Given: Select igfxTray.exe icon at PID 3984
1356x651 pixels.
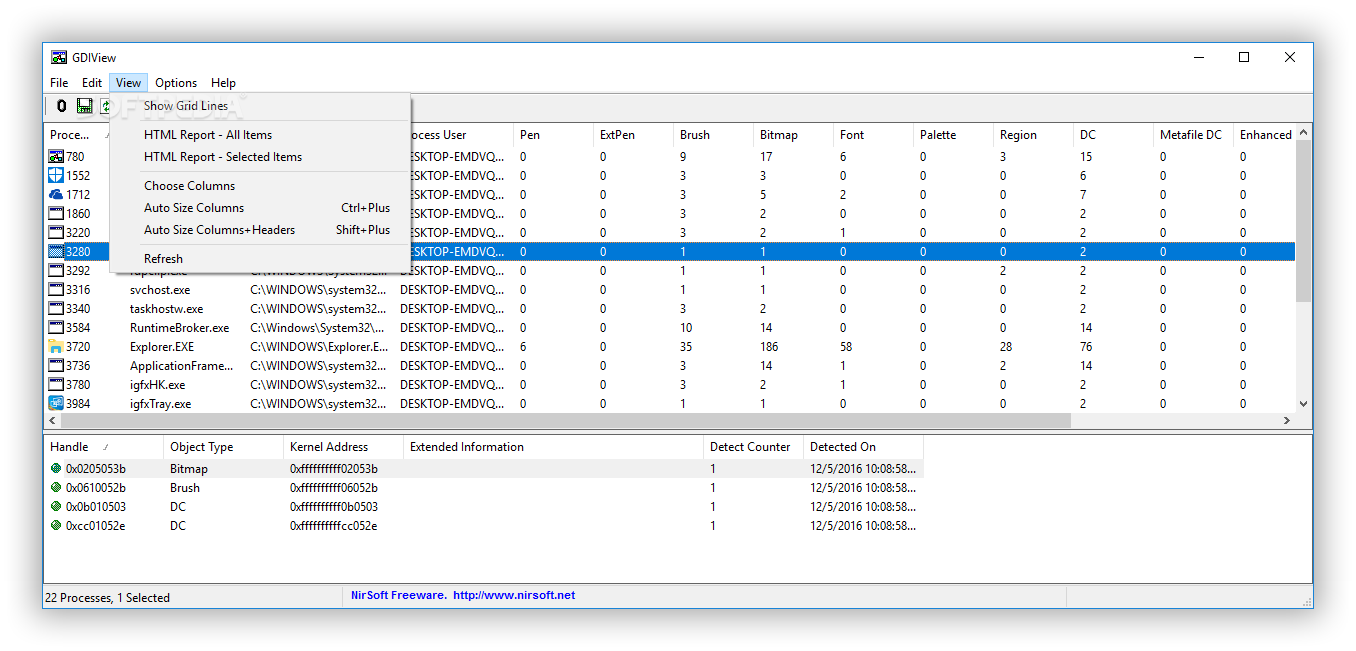Looking at the screenshot, I should click(x=56, y=403).
